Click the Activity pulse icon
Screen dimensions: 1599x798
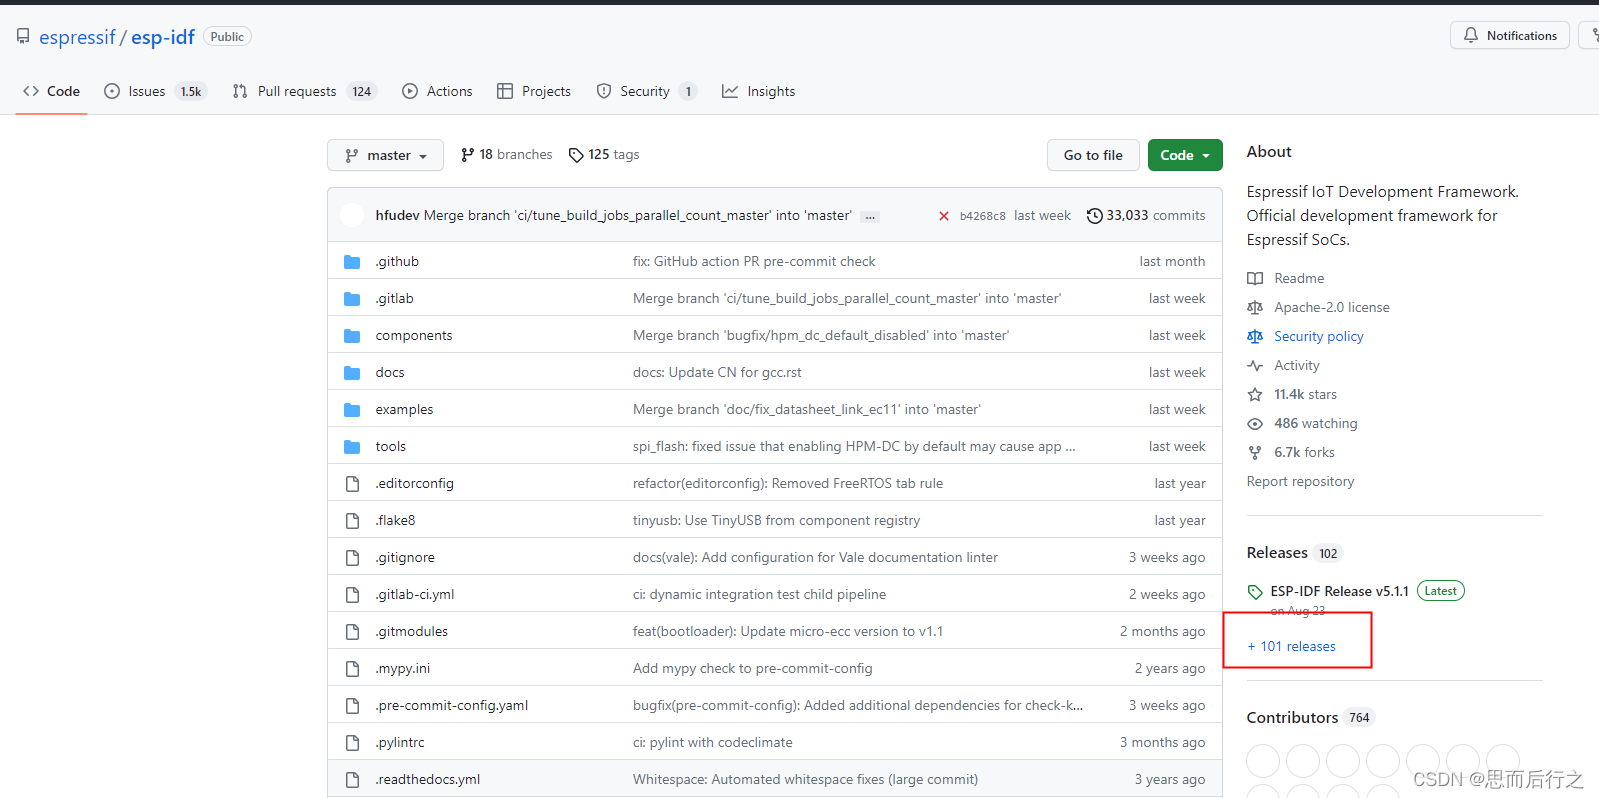tap(1255, 366)
